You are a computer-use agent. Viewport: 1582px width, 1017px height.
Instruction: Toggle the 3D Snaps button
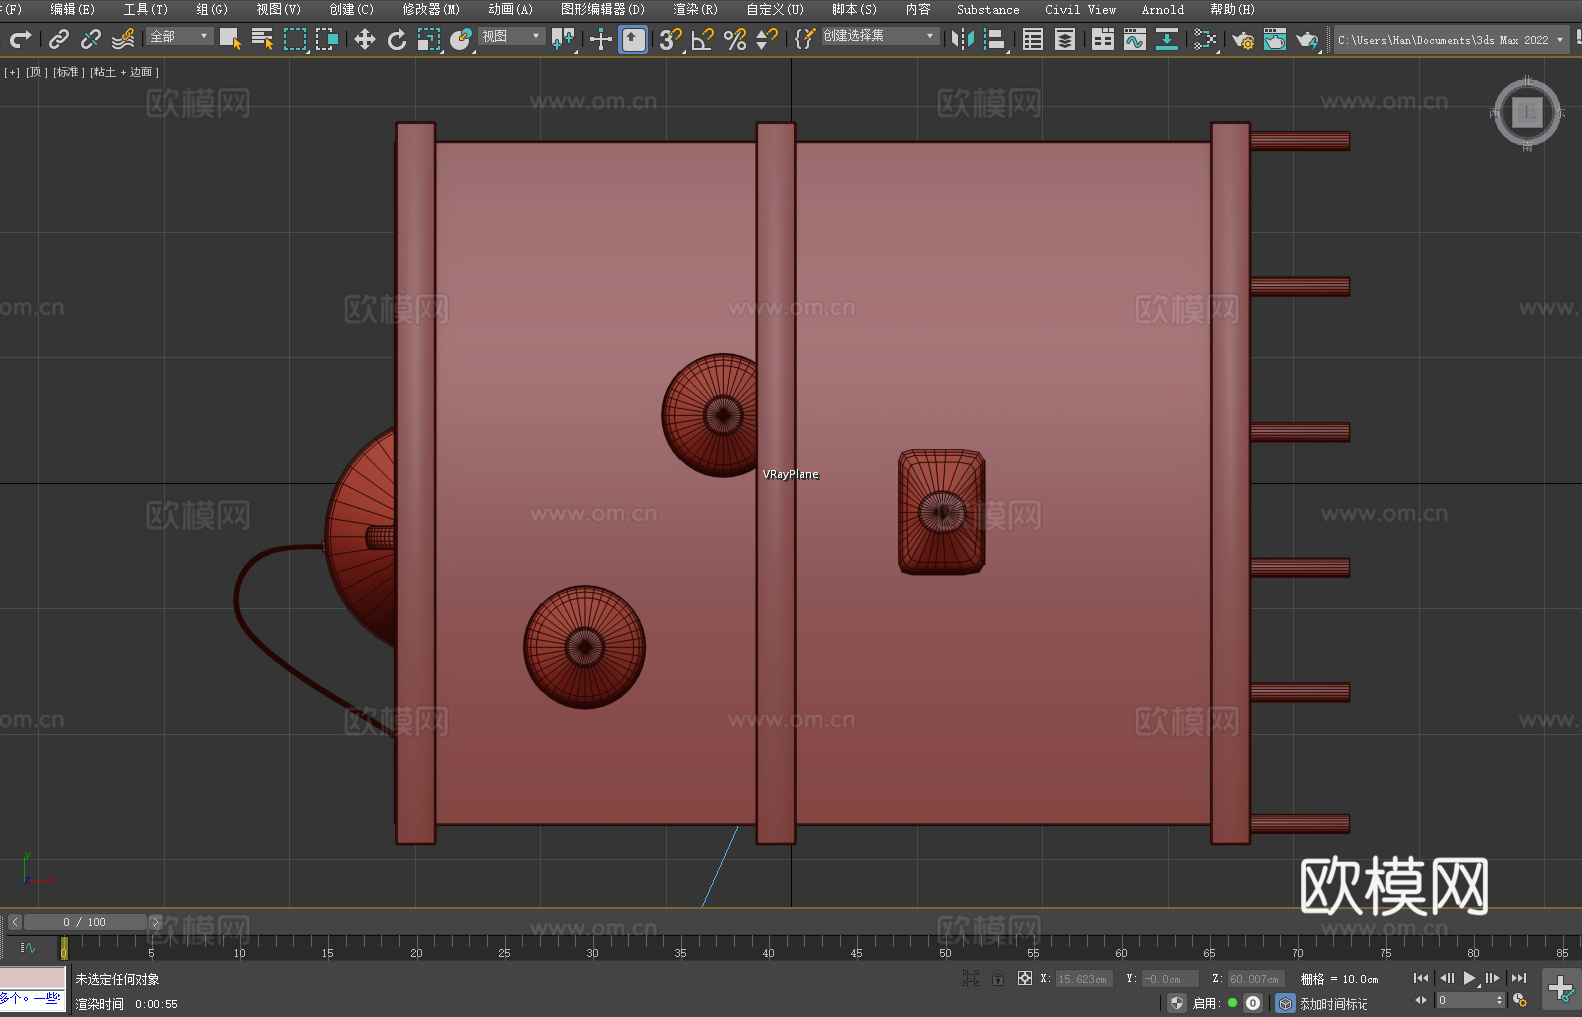(671, 39)
